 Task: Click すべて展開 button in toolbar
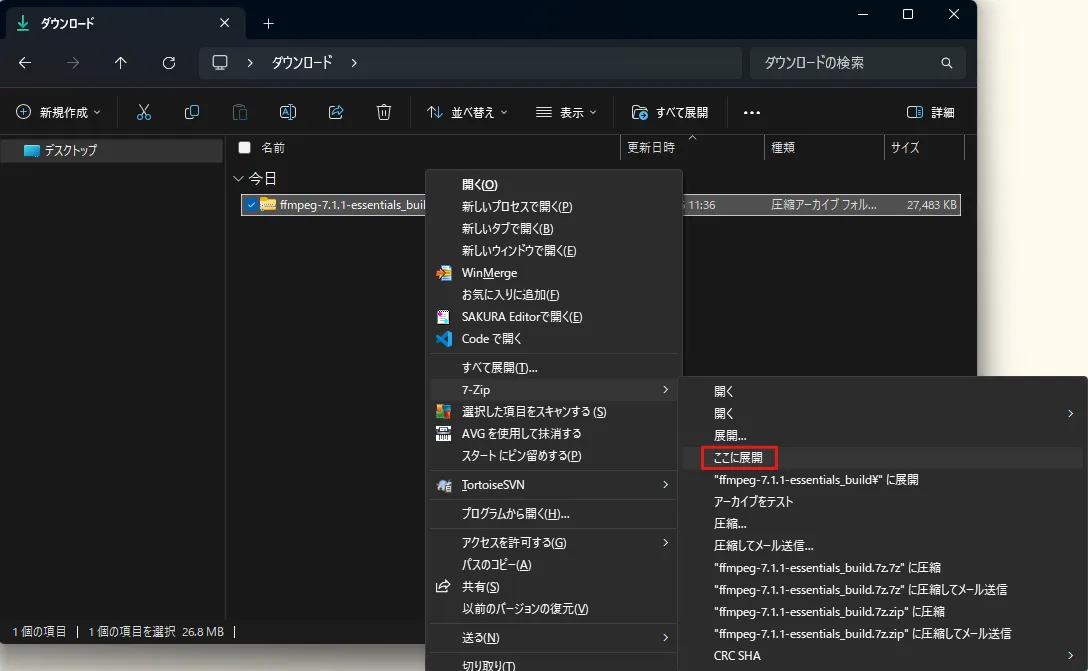[670, 112]
